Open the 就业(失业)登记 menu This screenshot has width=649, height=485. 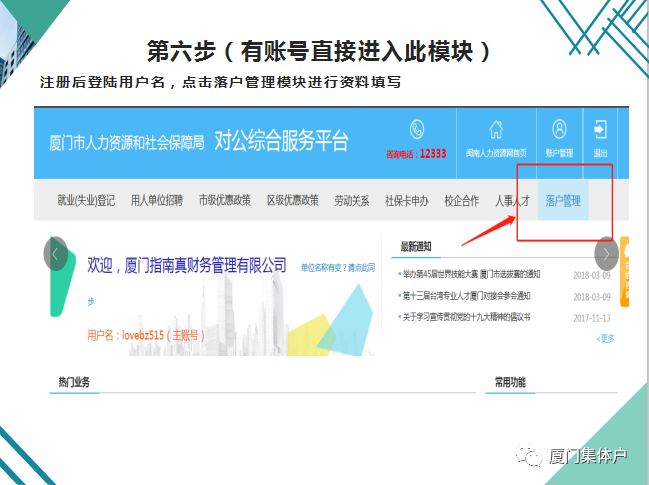86,201
